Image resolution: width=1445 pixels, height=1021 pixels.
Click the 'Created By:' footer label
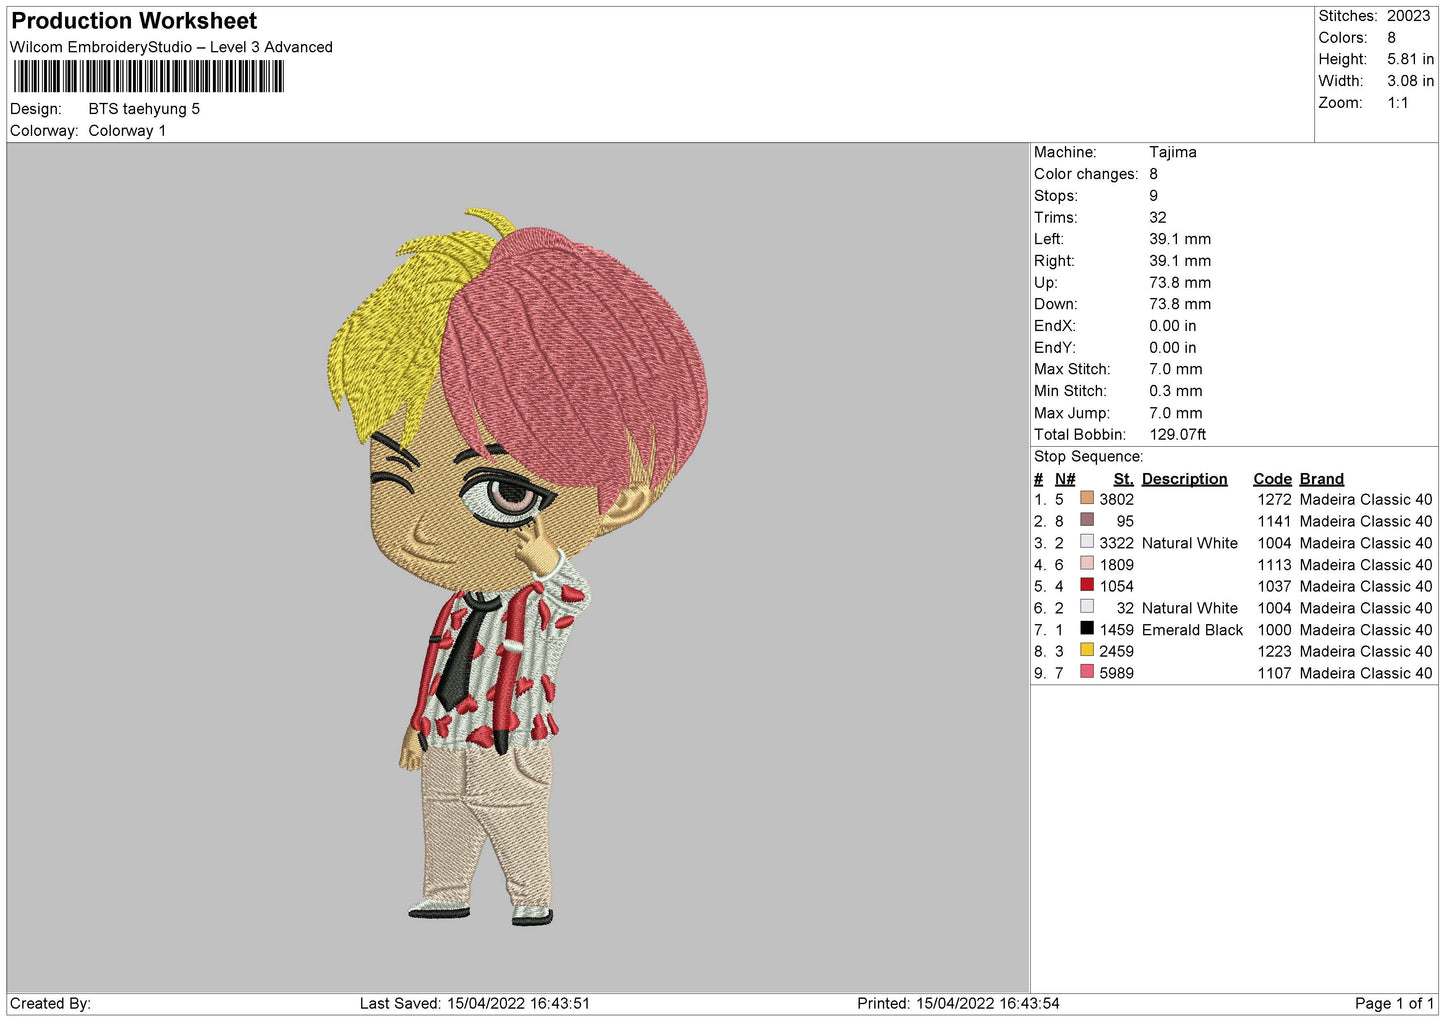pyautogui.click(x=50, y=1004)
